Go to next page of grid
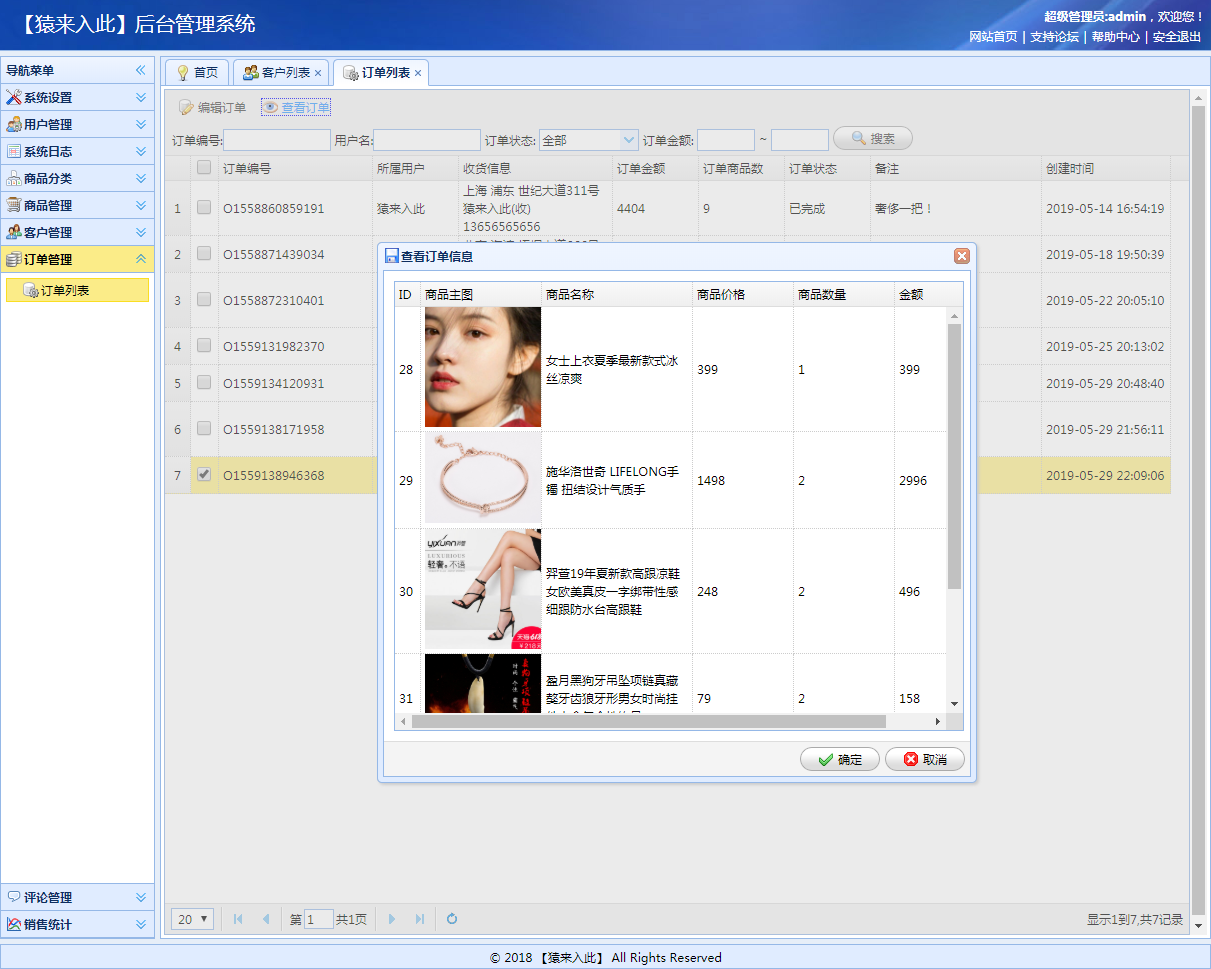This screenshot has height=969, width=1211. click(392, 919)
